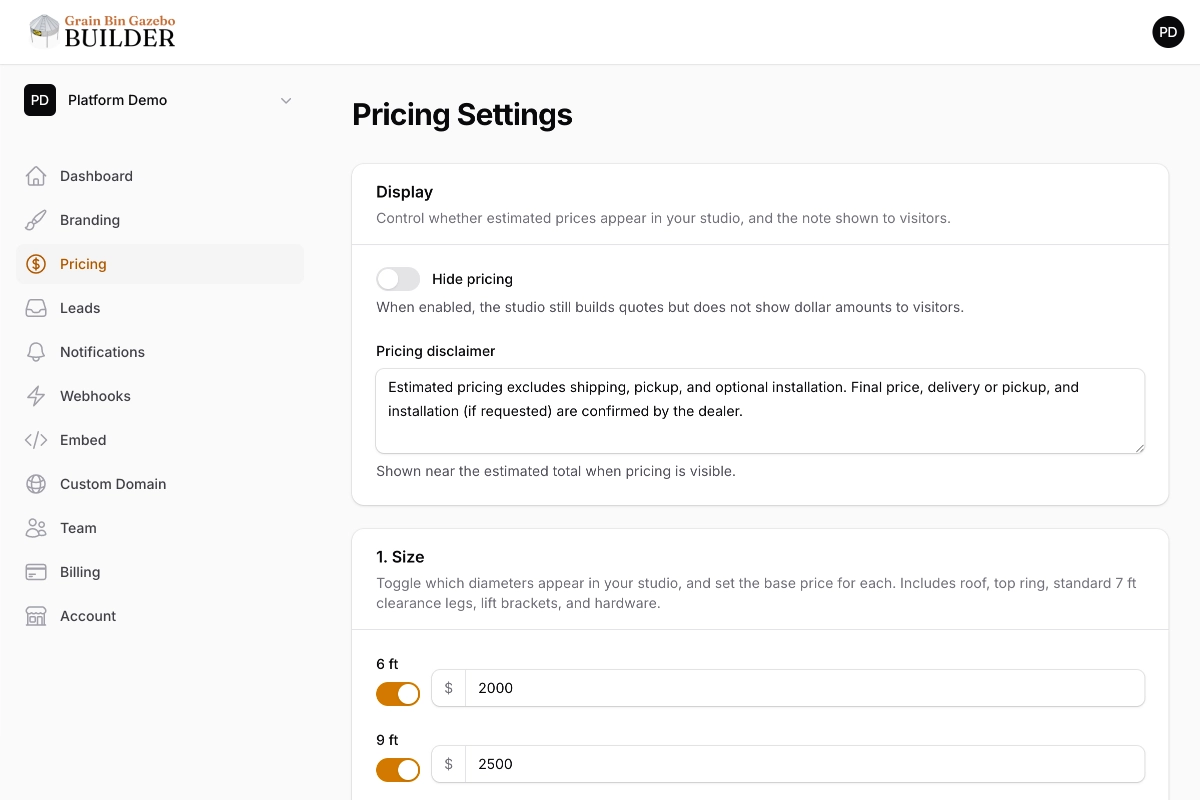Open the Account menu label
1200x800 pixels.
(88, 616)
